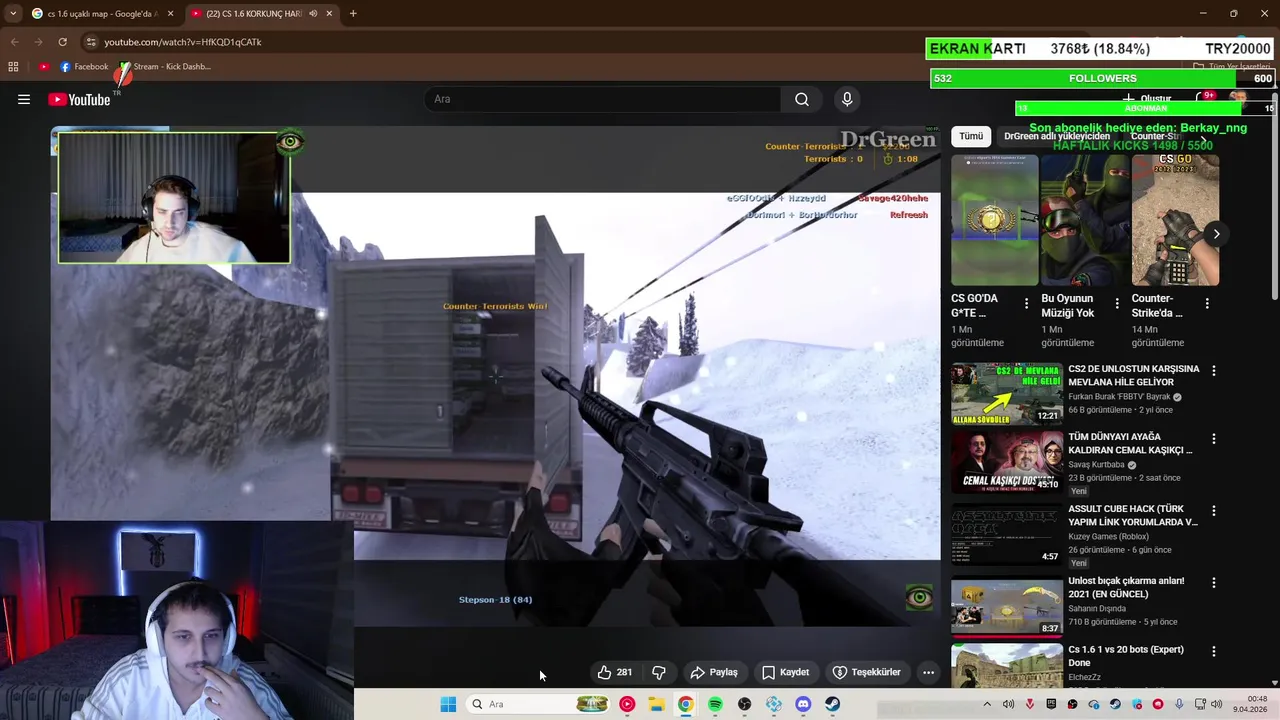Switch to Chrome on the taskbar
Viewport: 1280px width, 720px height.
pyautogui.click(x=685, y=704)
